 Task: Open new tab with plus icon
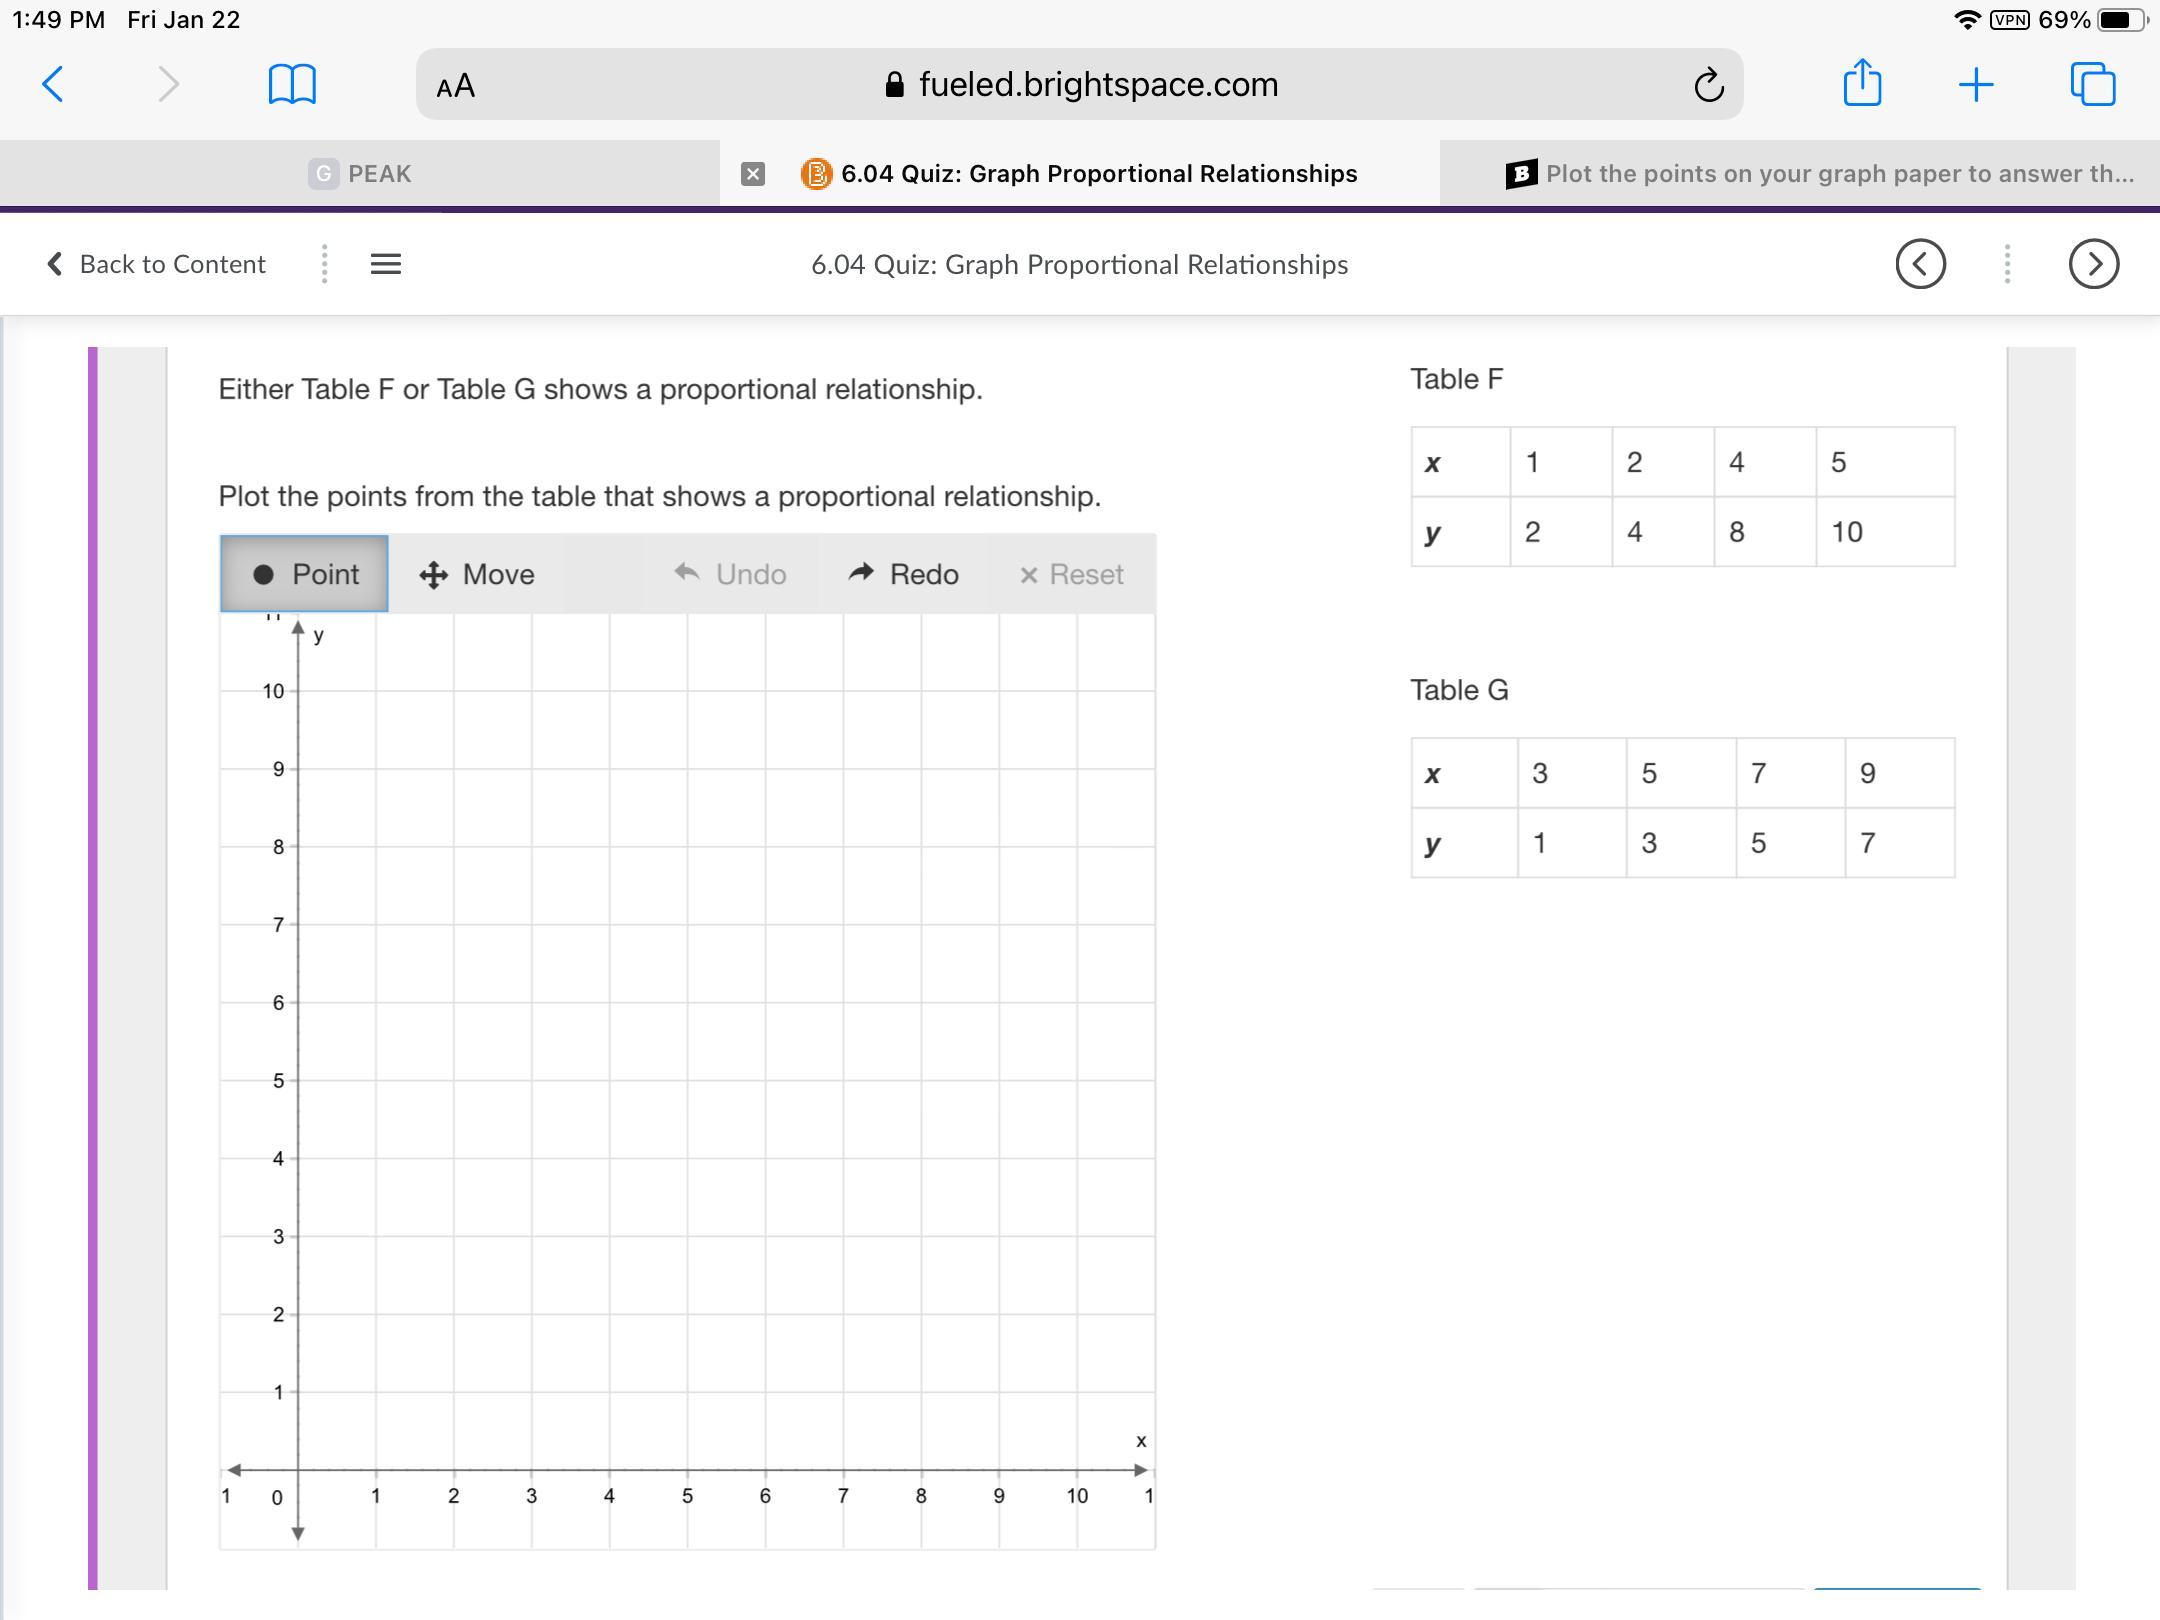point(1976,85)
